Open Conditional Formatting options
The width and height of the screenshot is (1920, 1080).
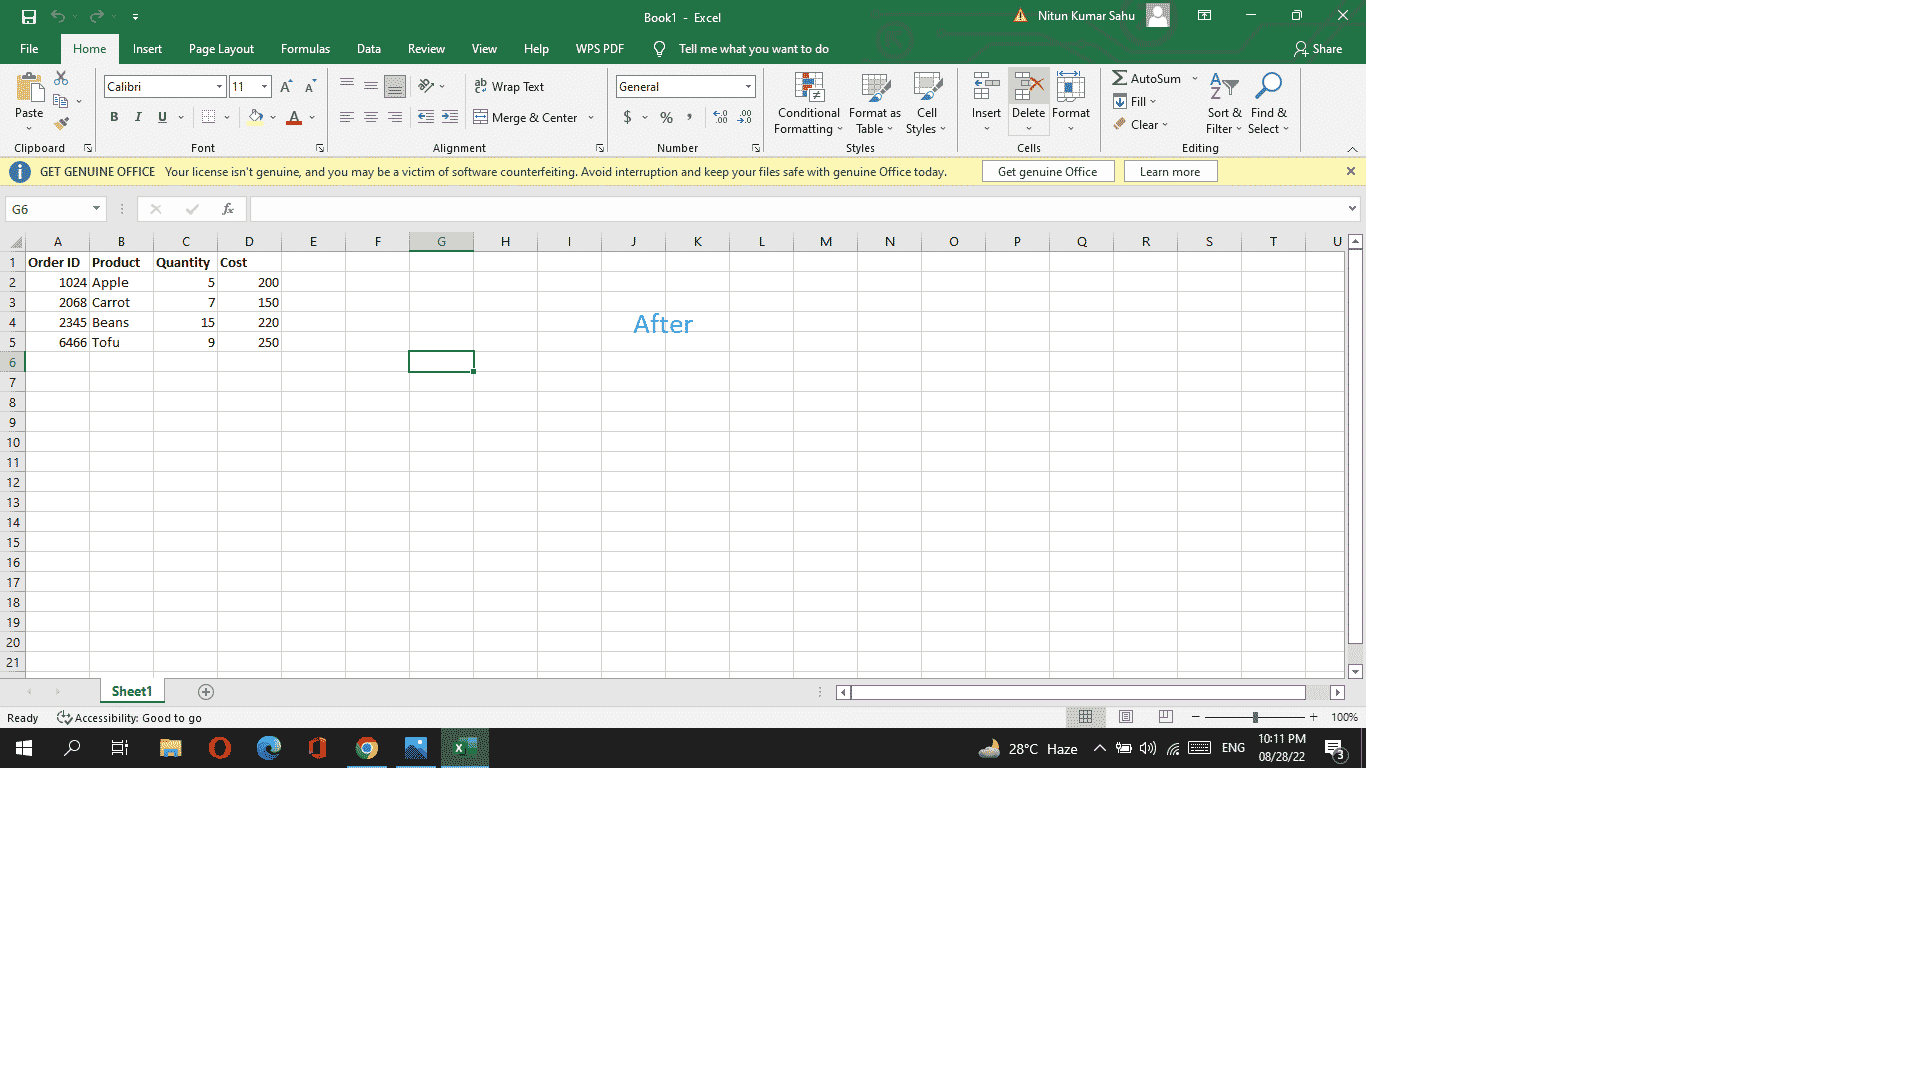click(x=808, y=104)
